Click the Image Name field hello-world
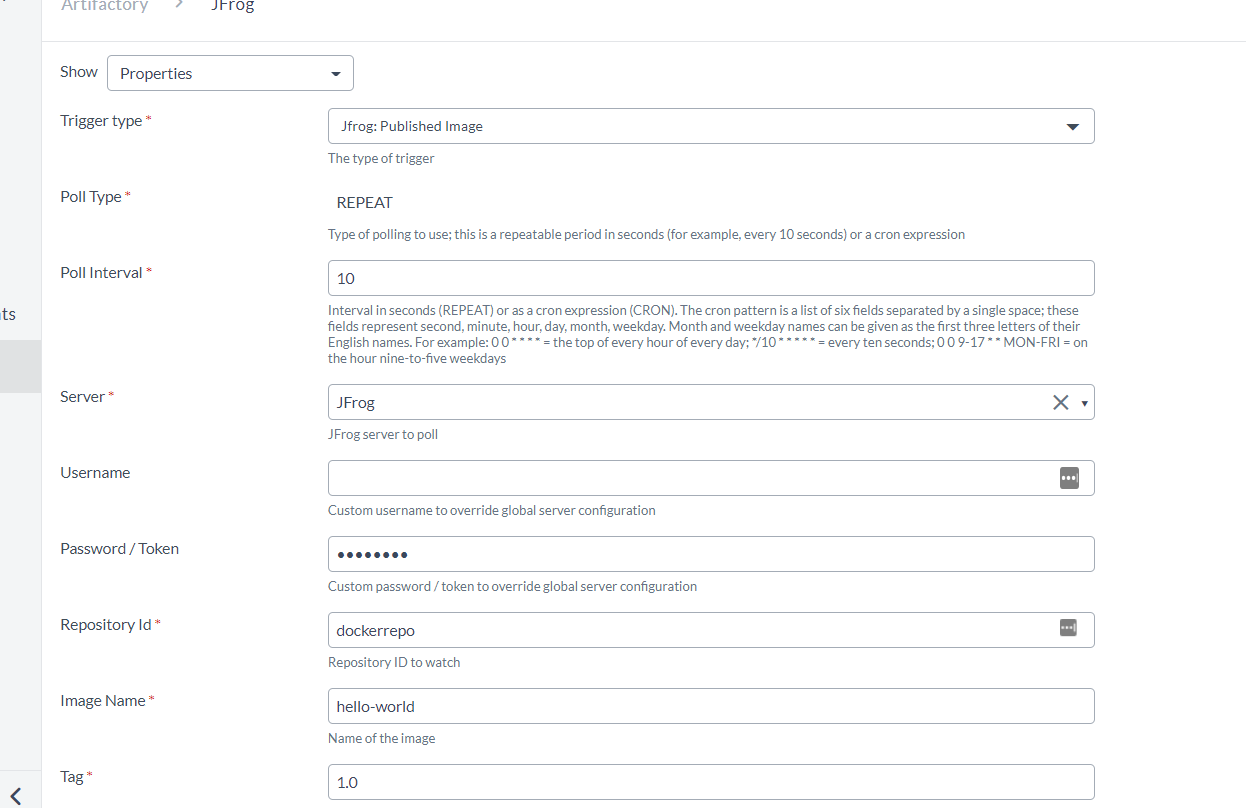Viewport: 1246px width, 808px height. (710, 706)
